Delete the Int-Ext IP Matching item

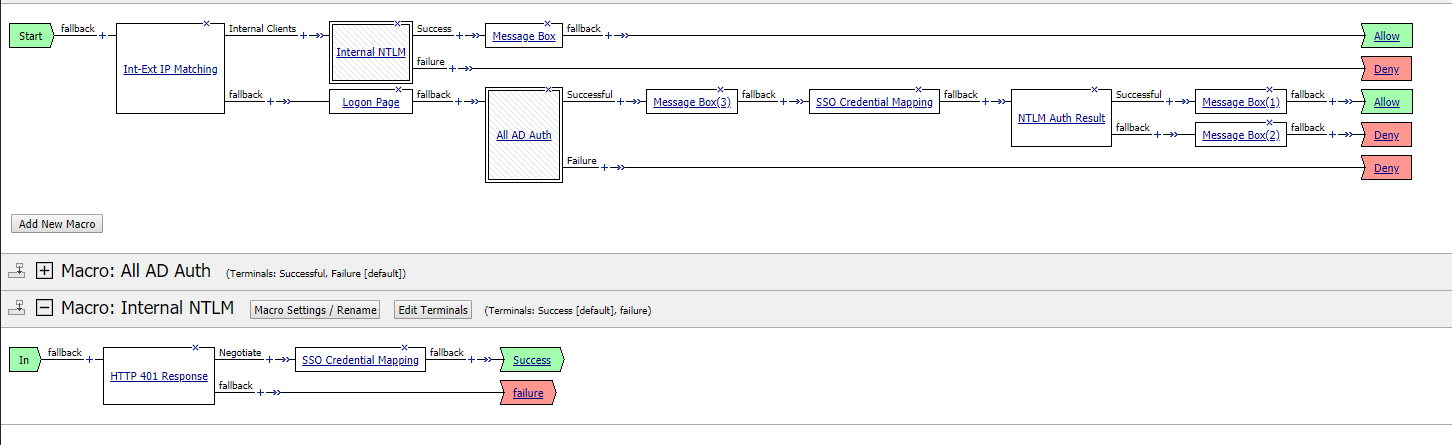(x=206, y=23)
